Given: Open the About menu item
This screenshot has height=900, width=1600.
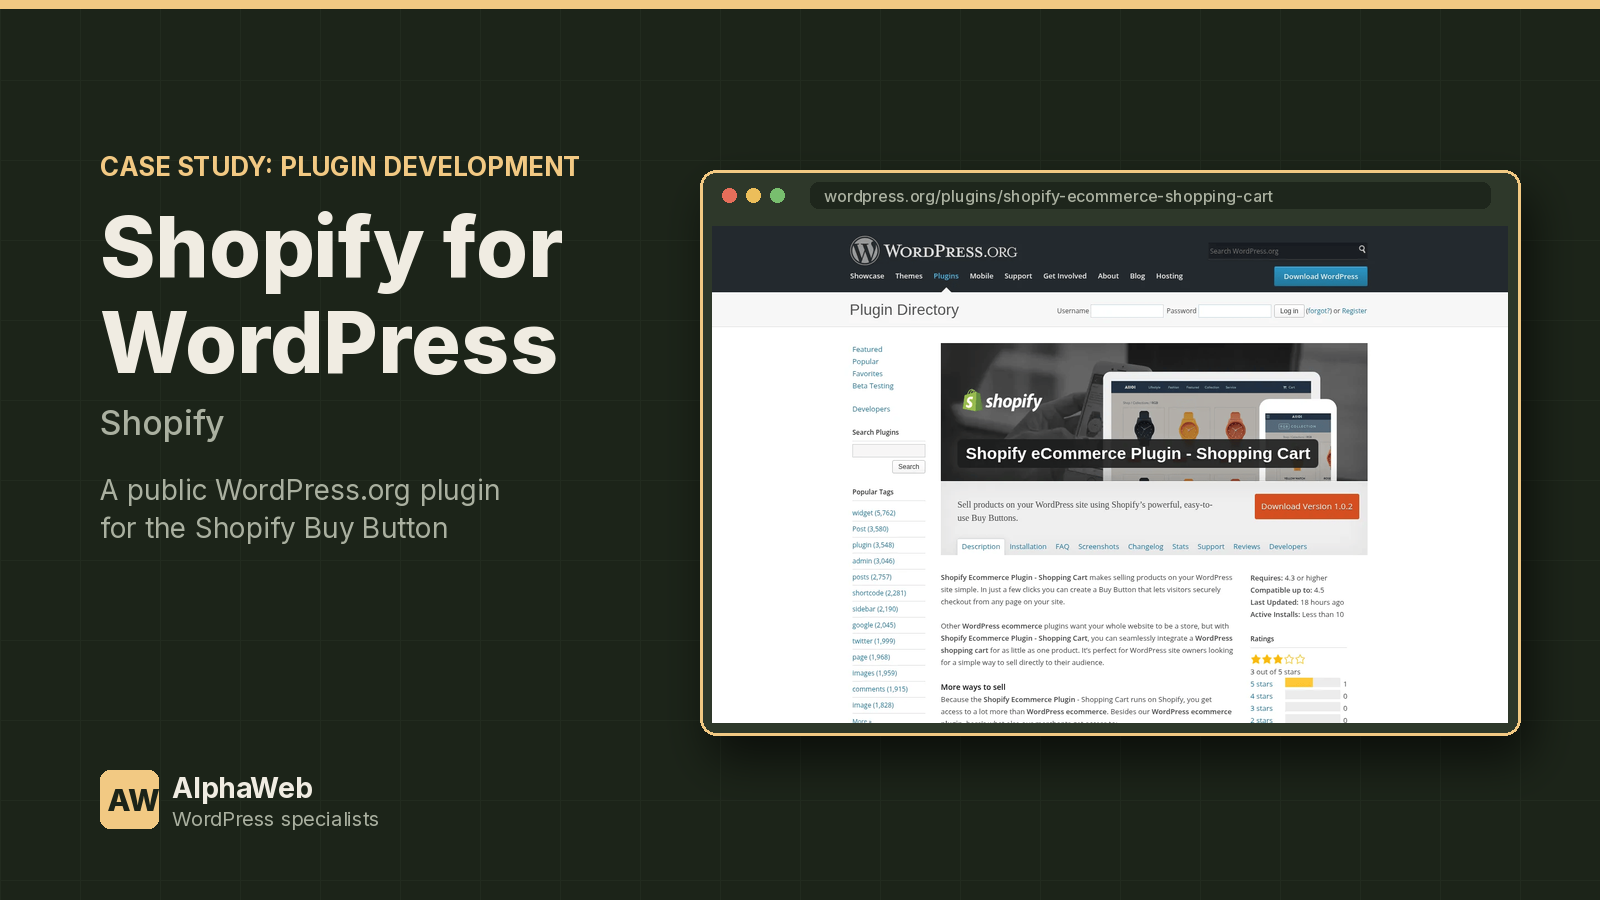Looking at the screenshot, I should click(x=1108, y=276).
